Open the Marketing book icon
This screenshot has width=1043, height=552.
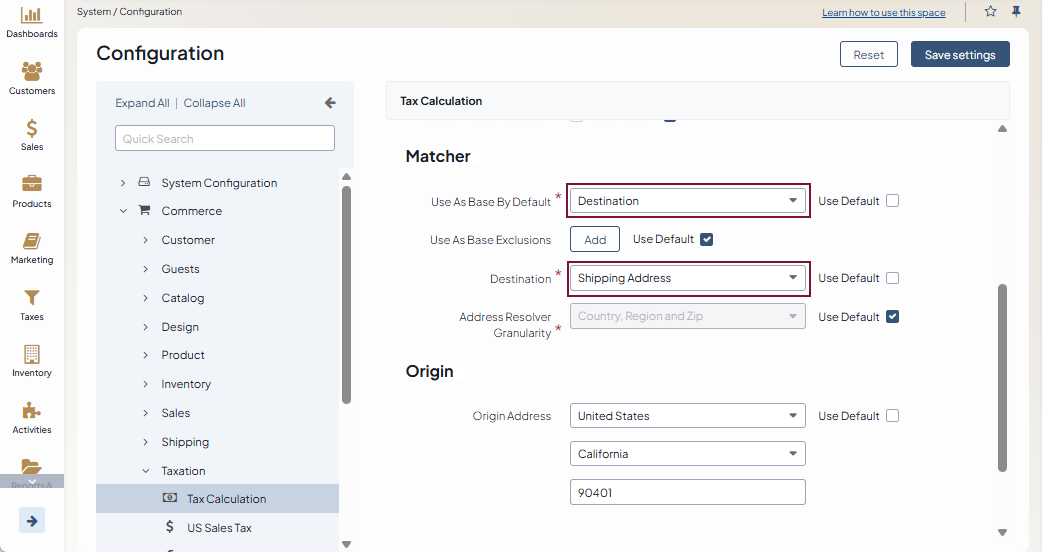[x=32, y=242]
